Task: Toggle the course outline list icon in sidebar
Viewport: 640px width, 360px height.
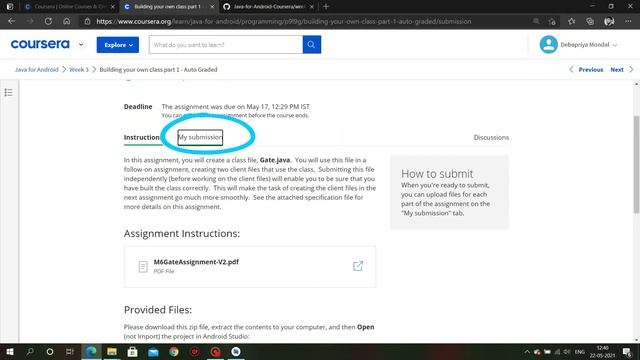Action: tap(9, 92)
